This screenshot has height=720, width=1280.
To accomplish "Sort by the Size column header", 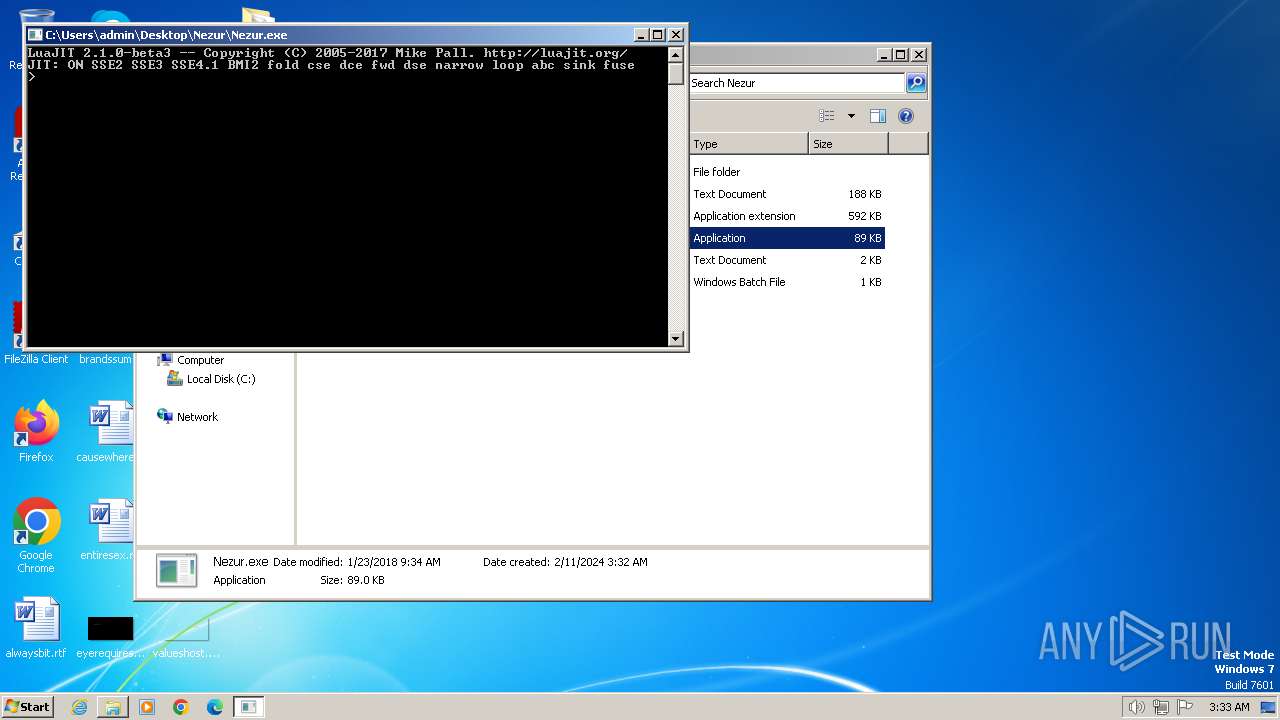I will click(848, 144).
